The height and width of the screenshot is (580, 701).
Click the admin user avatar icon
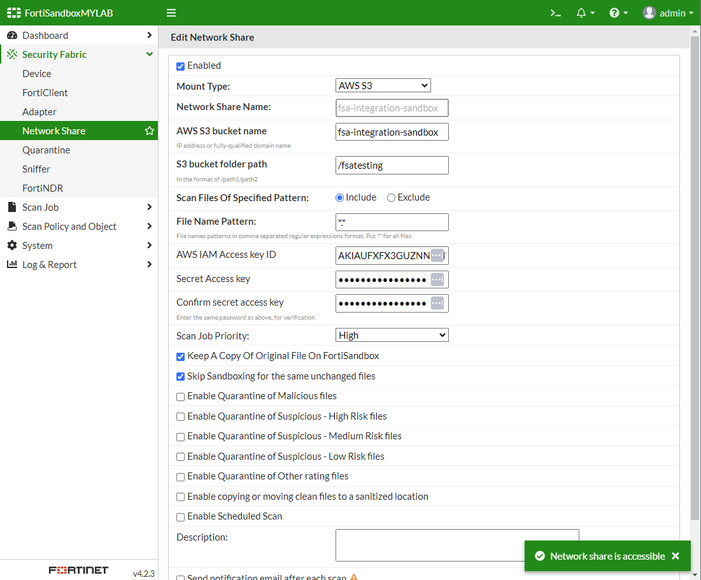[x=650, y=13]
